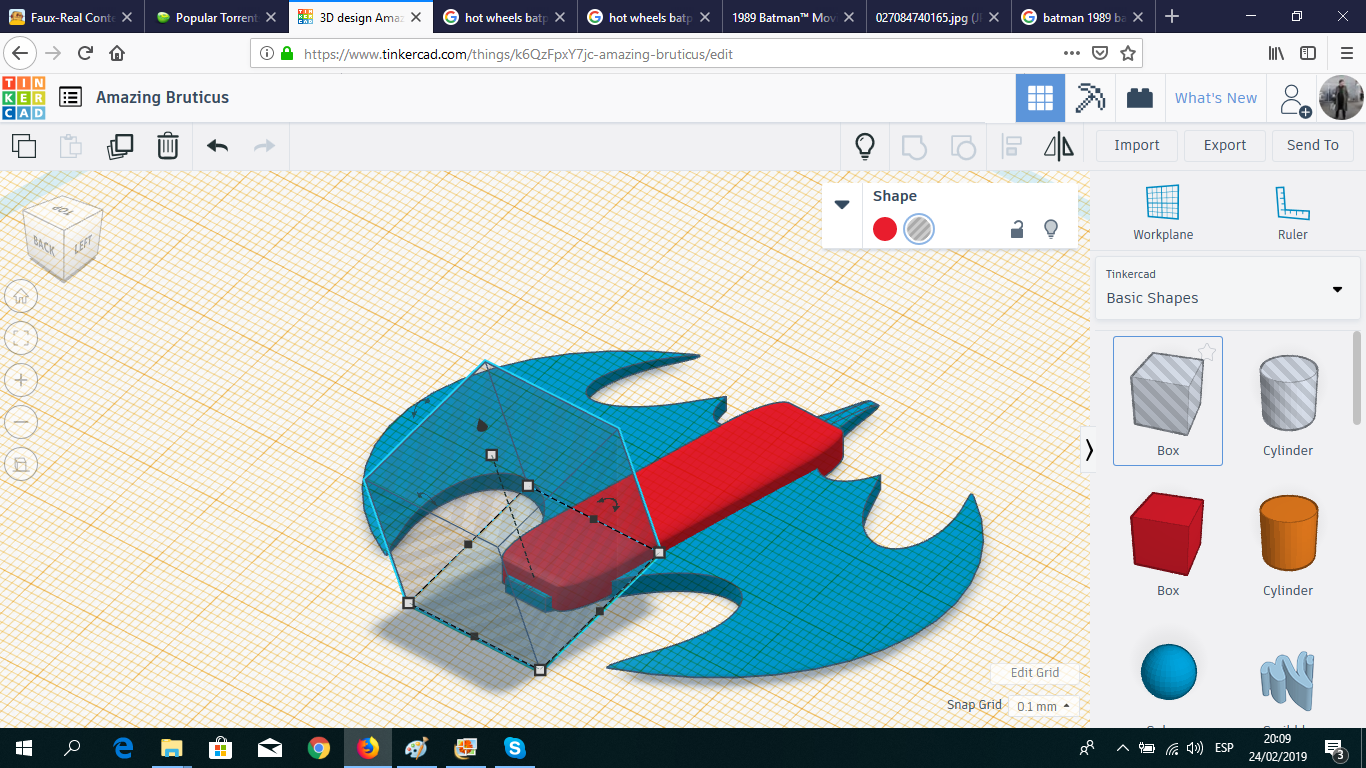Pick the striped hole Box shape
Image resolution: width=1366 pixels, height=768 pixels.
[x=1168, y=401]
